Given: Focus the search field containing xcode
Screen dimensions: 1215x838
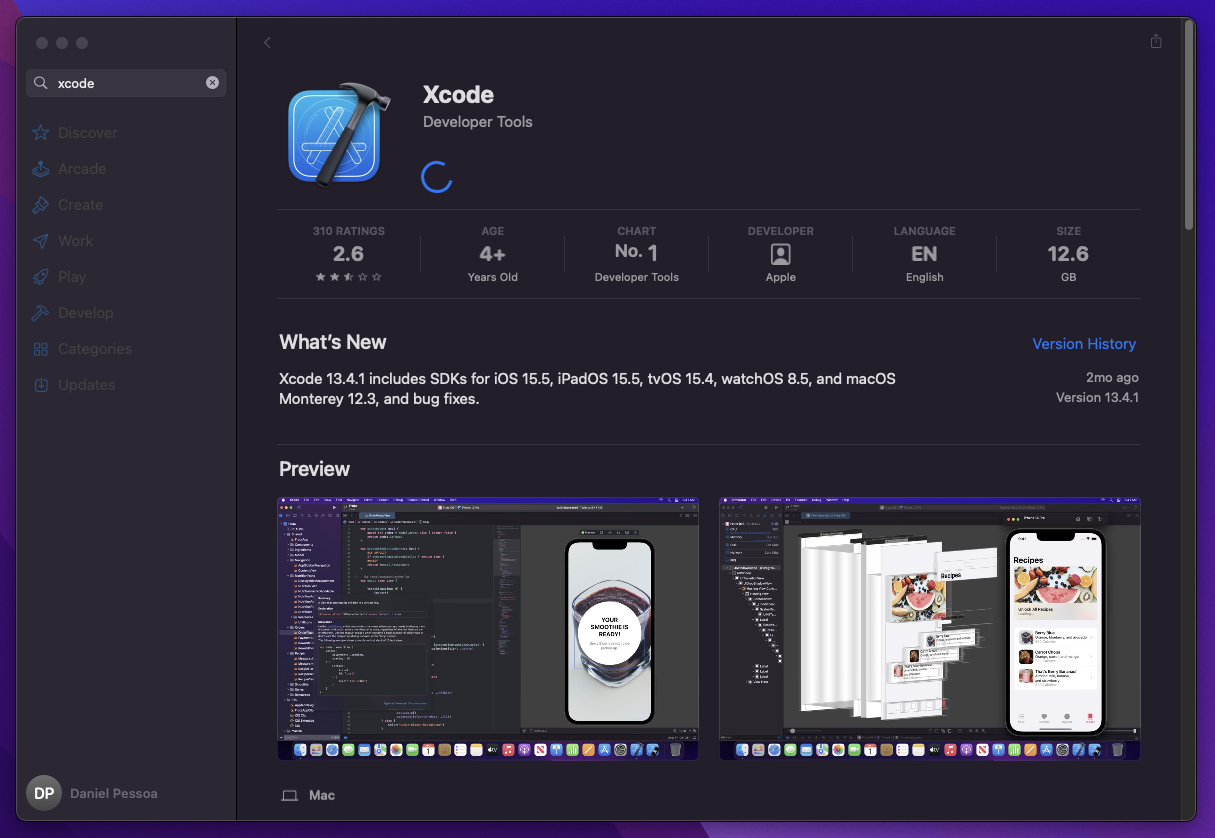Looking at the screenshot, I should pyautogui.click(x=126, y=83).
